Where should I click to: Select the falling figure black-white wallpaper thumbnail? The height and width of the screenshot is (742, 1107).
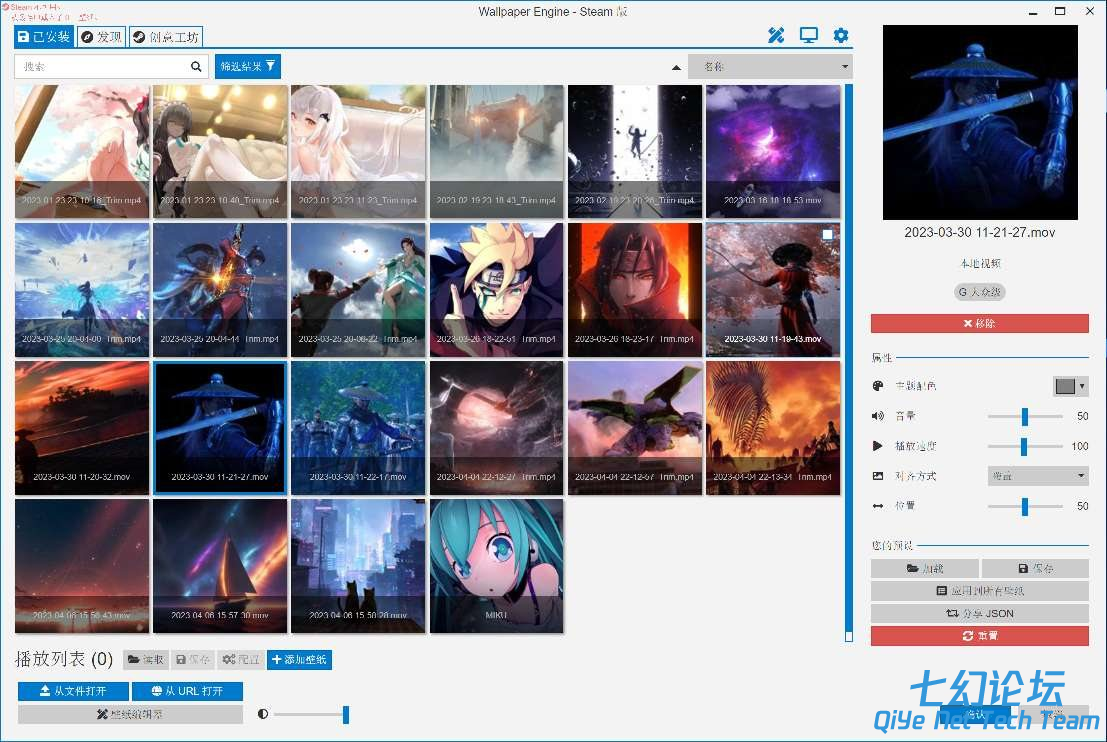coord(635,151)
